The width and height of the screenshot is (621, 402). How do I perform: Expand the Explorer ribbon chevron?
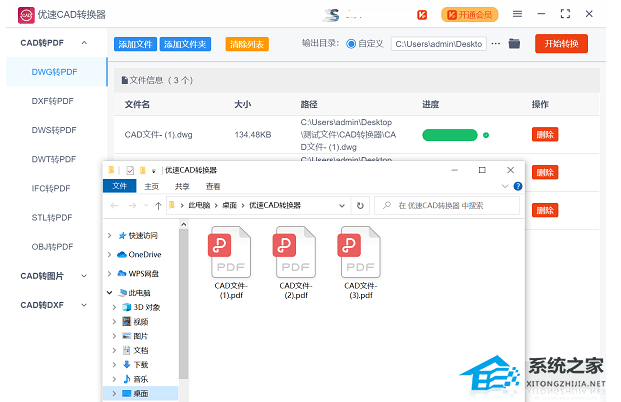505,186
